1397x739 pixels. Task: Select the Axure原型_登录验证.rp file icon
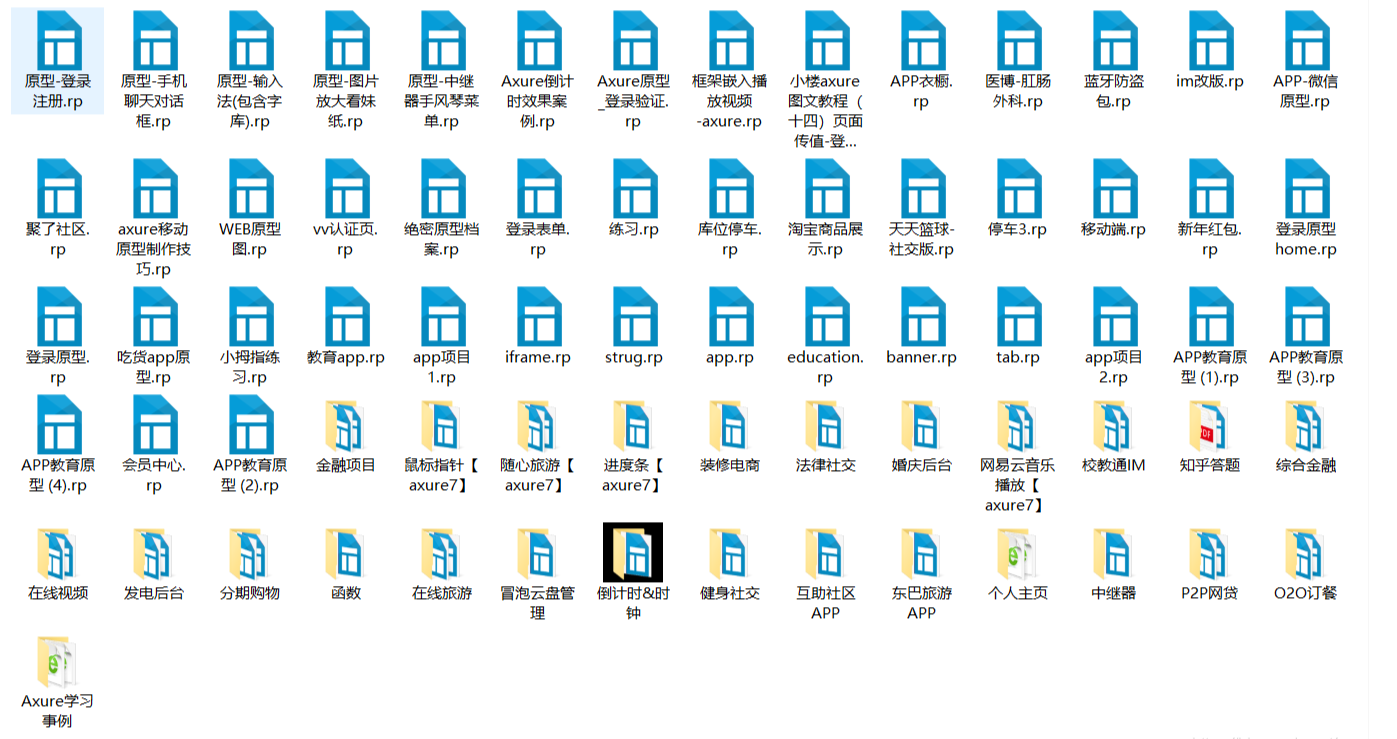click(x=635, y=40)
